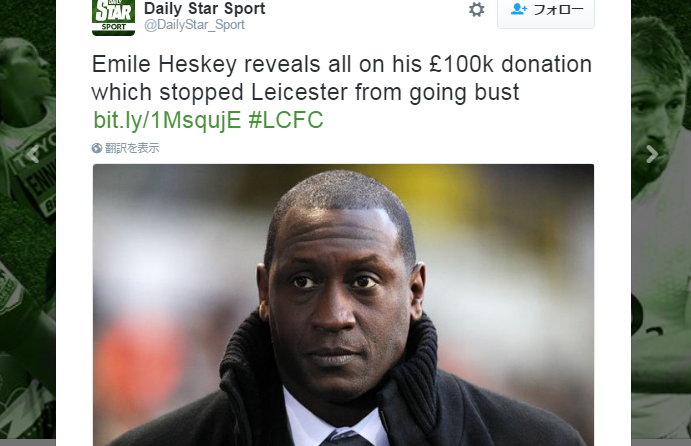The image size is (691, 446).
Task: Open the bit.ly/1MsqujE link
Action: coord(167,120)
